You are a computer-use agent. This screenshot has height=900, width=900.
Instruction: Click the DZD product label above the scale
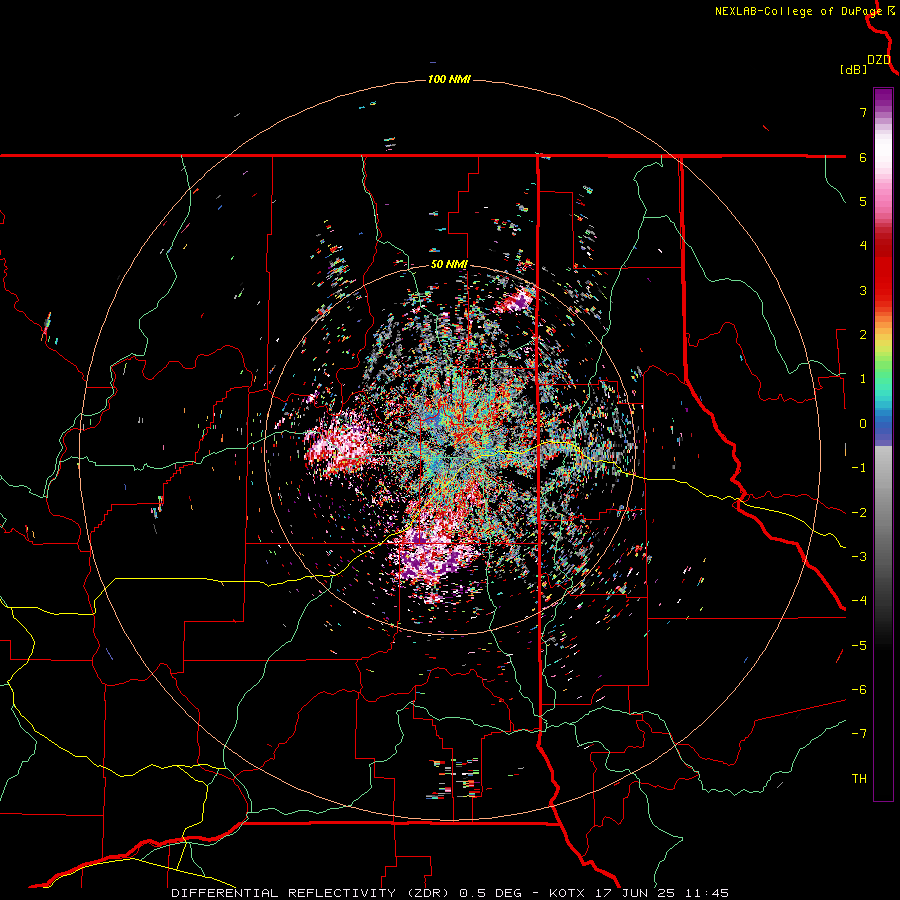[x=879, y=60]
